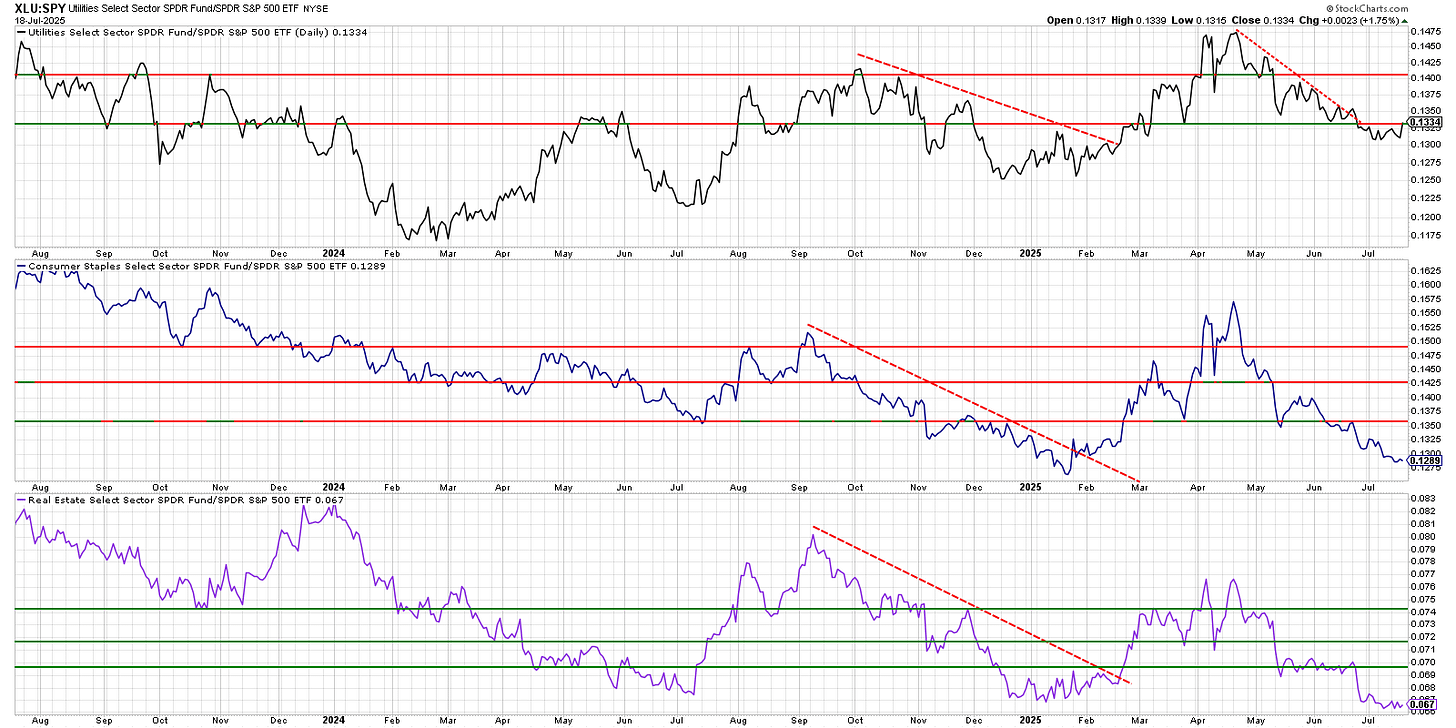This screenshot has height=728, width=1456.
Task: Select the 18-Jul-2025 date label
Action: pos(39,19)
